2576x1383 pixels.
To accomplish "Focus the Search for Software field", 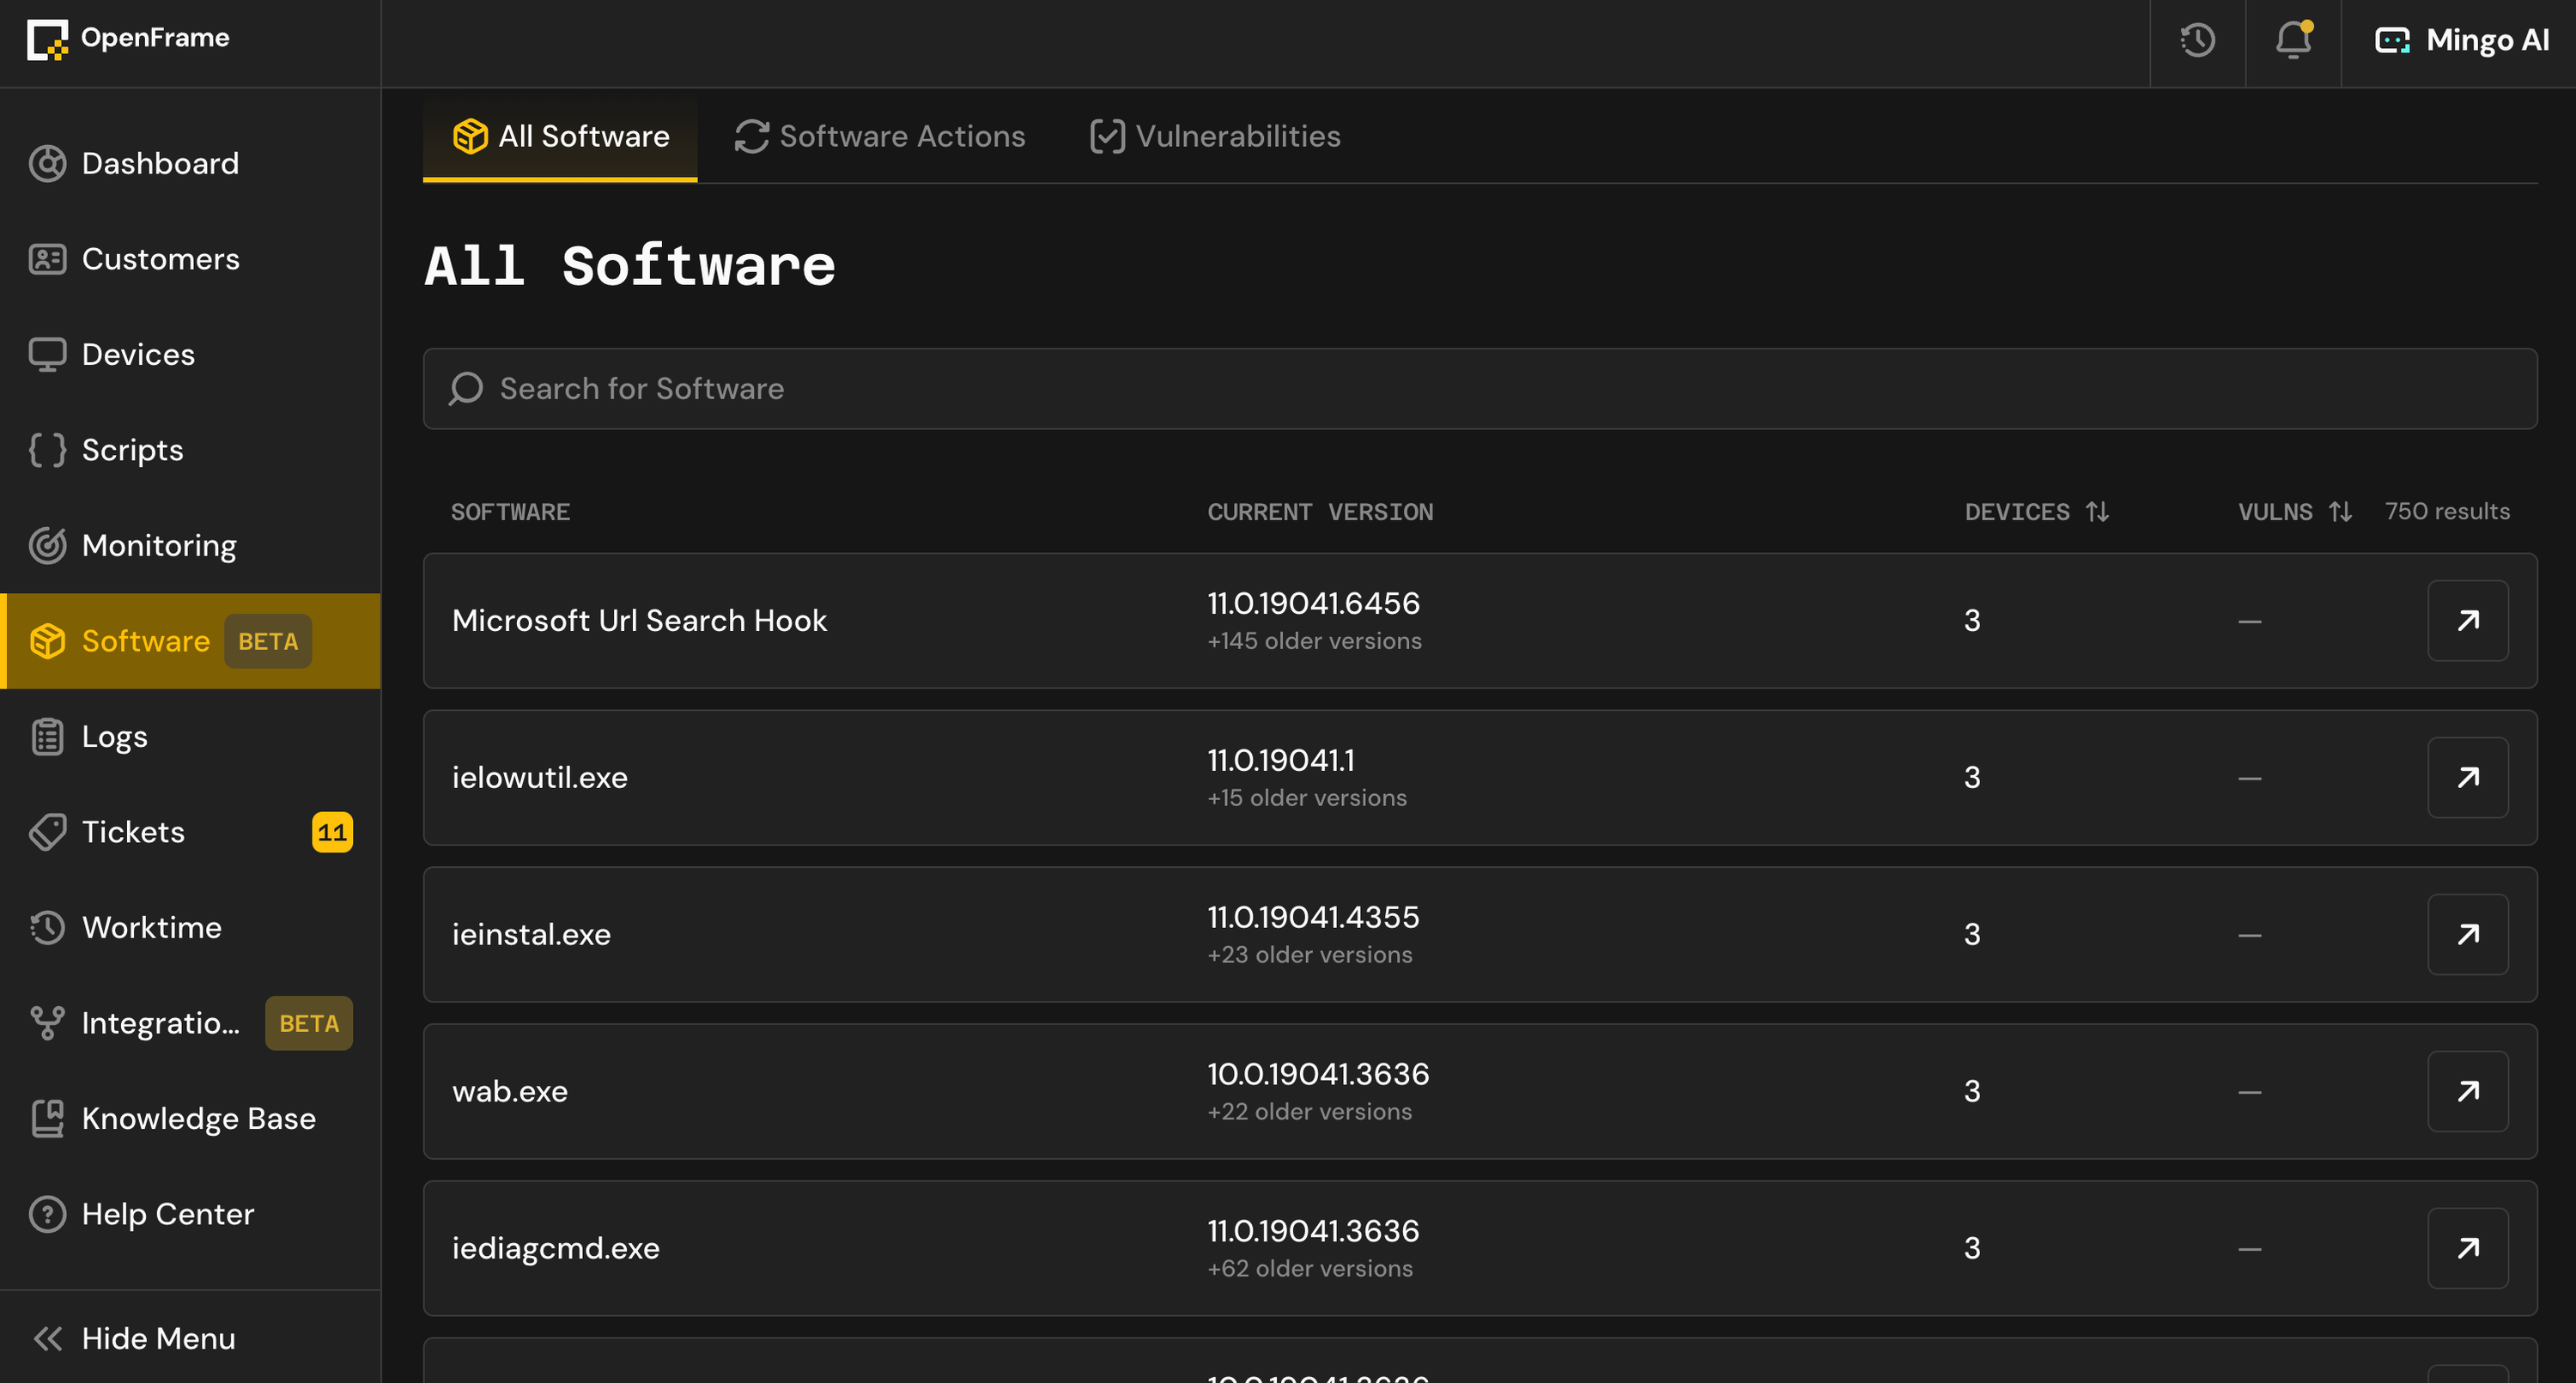I will pos(1480,389).
